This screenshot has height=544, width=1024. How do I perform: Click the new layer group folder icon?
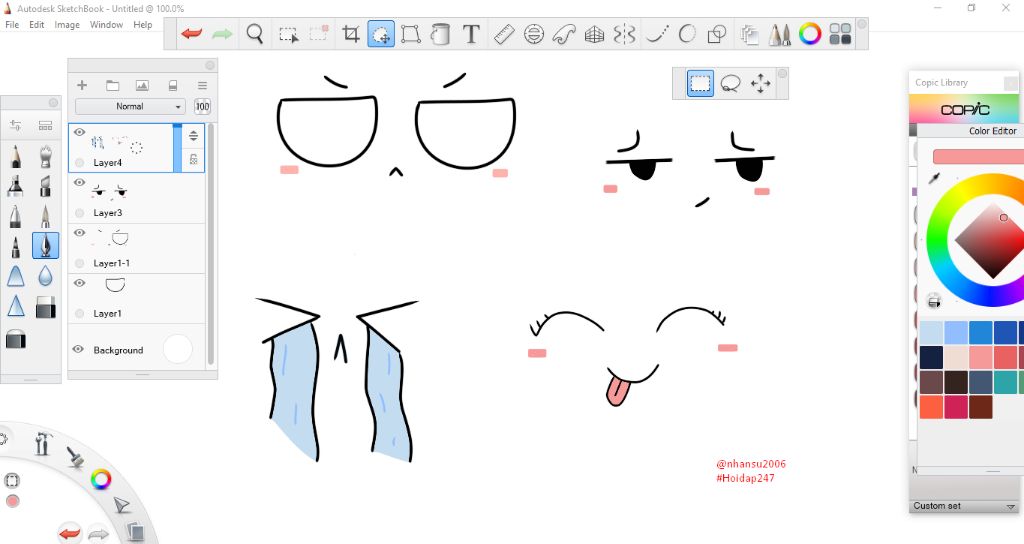[x=112, y=86]
